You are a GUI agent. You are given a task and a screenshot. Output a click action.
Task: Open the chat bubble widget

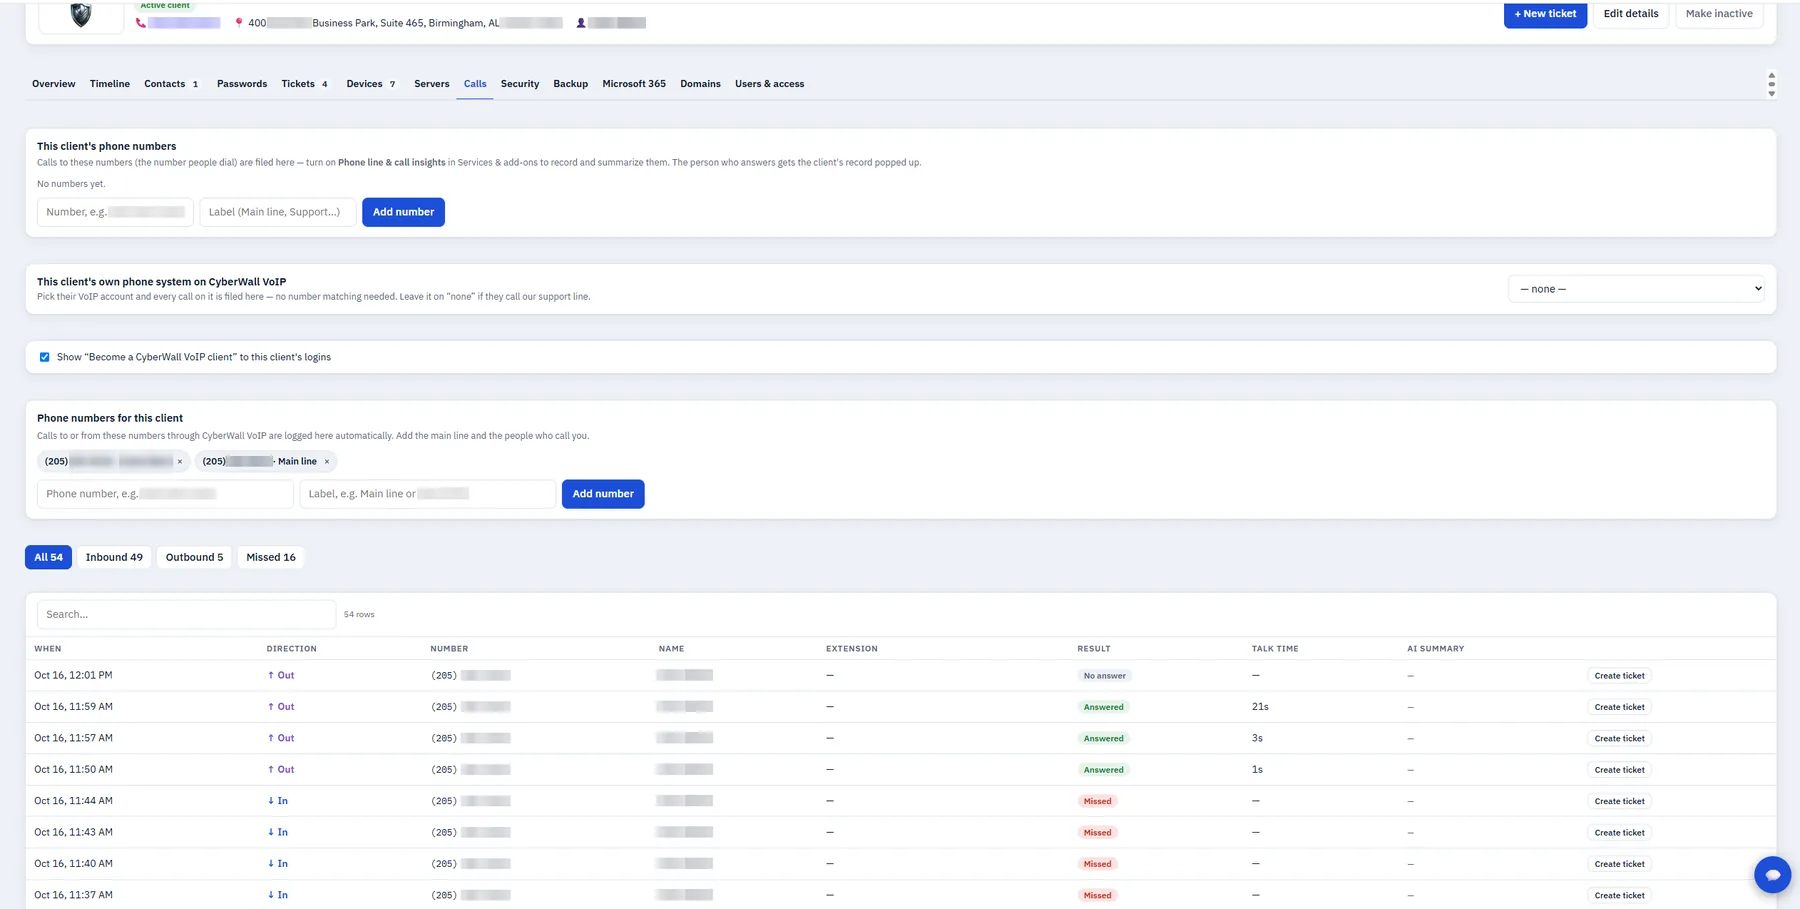[1772, 875]
